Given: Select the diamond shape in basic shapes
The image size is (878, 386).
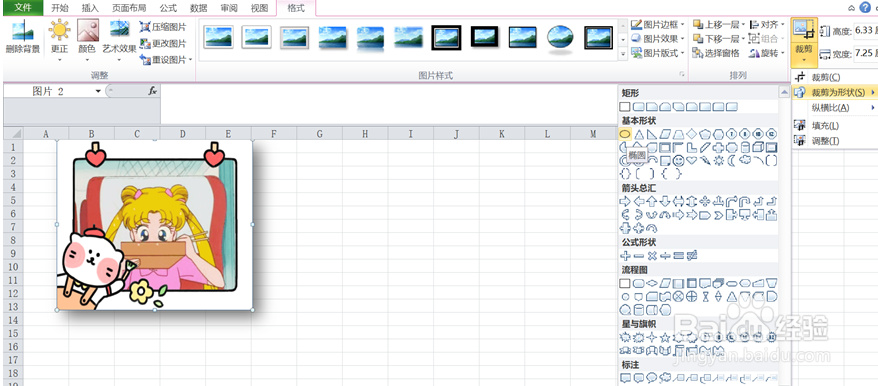Looking at the screenshot, I should 692,134.
